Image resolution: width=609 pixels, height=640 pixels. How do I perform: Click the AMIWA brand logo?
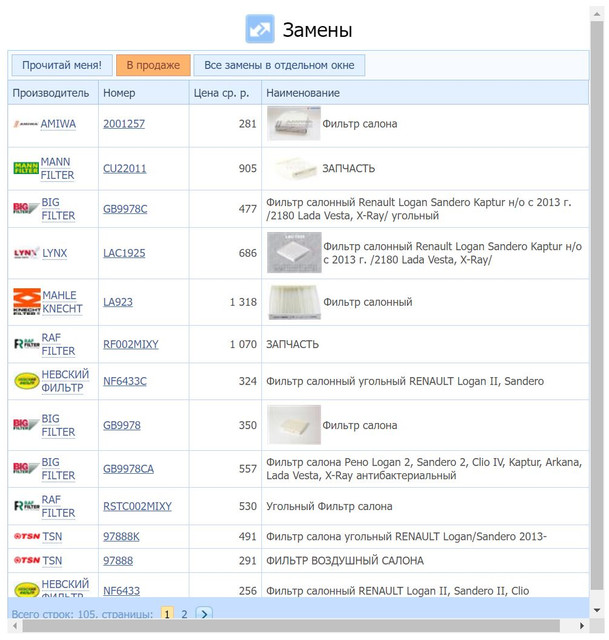point(26,124)
